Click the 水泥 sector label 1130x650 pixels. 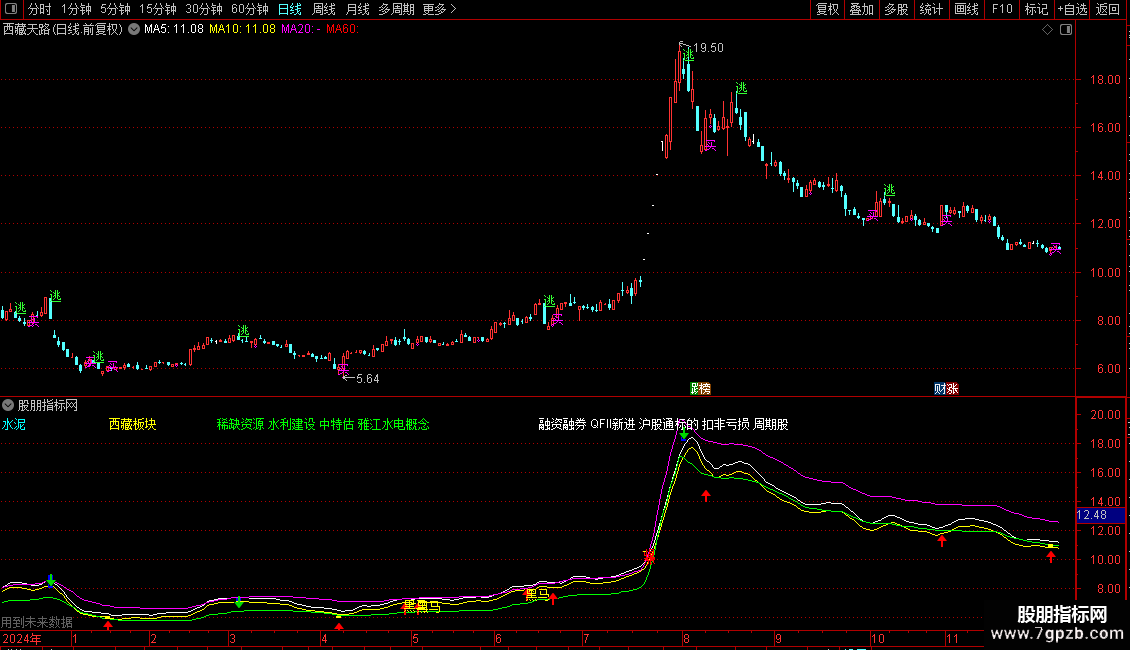(14, 424)
